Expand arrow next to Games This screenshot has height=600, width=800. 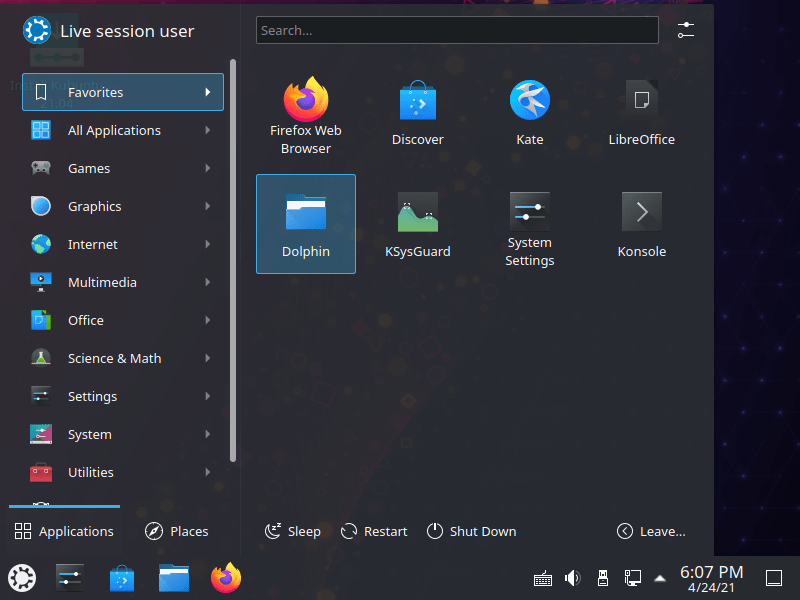click(208, 168)
